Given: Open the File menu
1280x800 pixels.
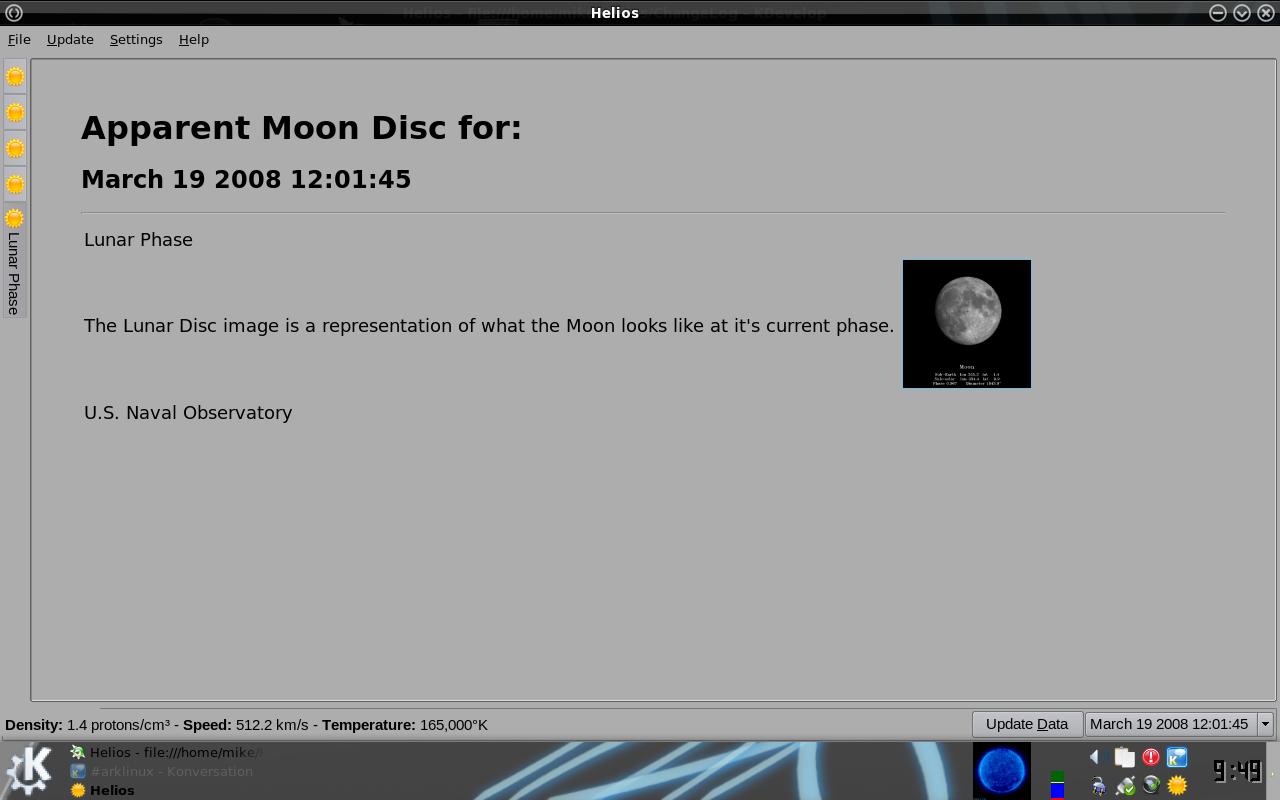Looking at the screenshot, I should click(19, 39).
